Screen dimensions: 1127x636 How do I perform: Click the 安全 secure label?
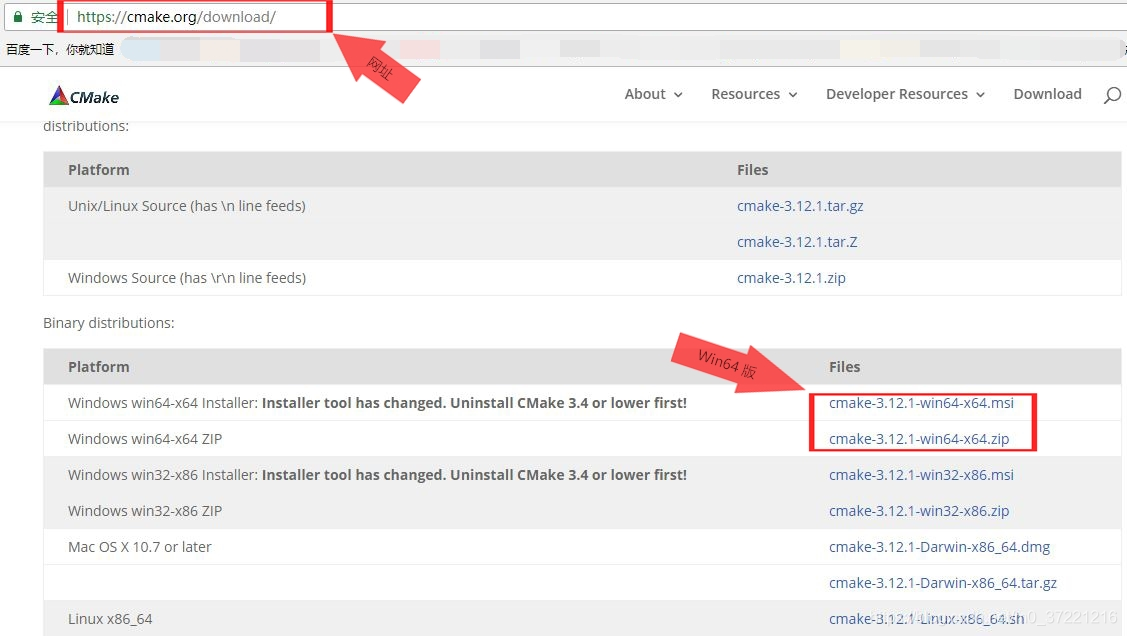[43, 17]
